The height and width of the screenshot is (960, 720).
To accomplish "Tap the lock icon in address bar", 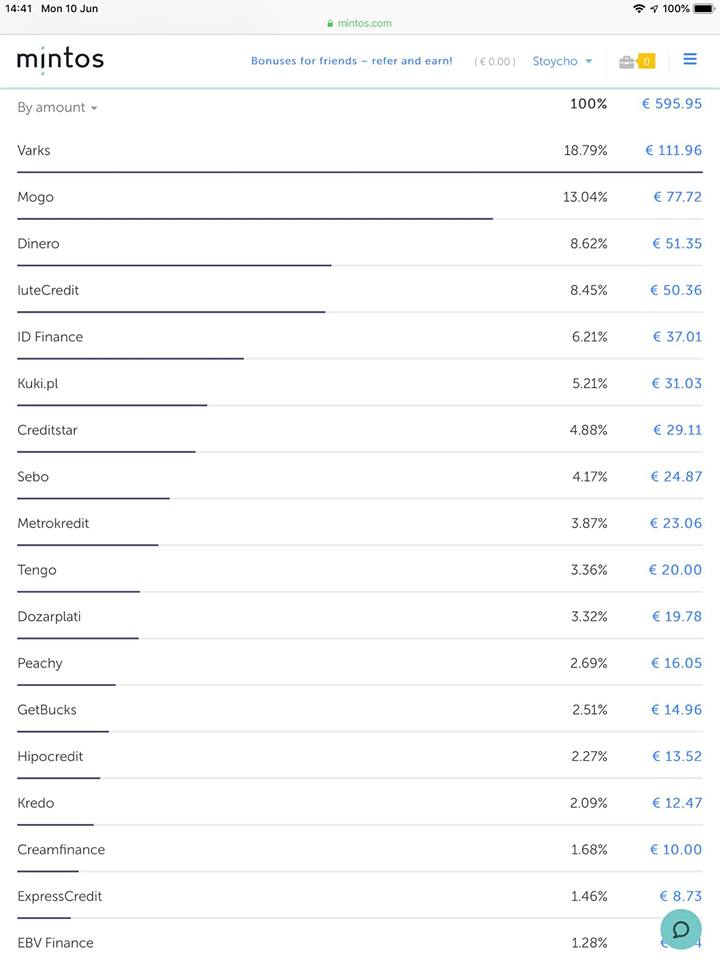I will (330, 23).
